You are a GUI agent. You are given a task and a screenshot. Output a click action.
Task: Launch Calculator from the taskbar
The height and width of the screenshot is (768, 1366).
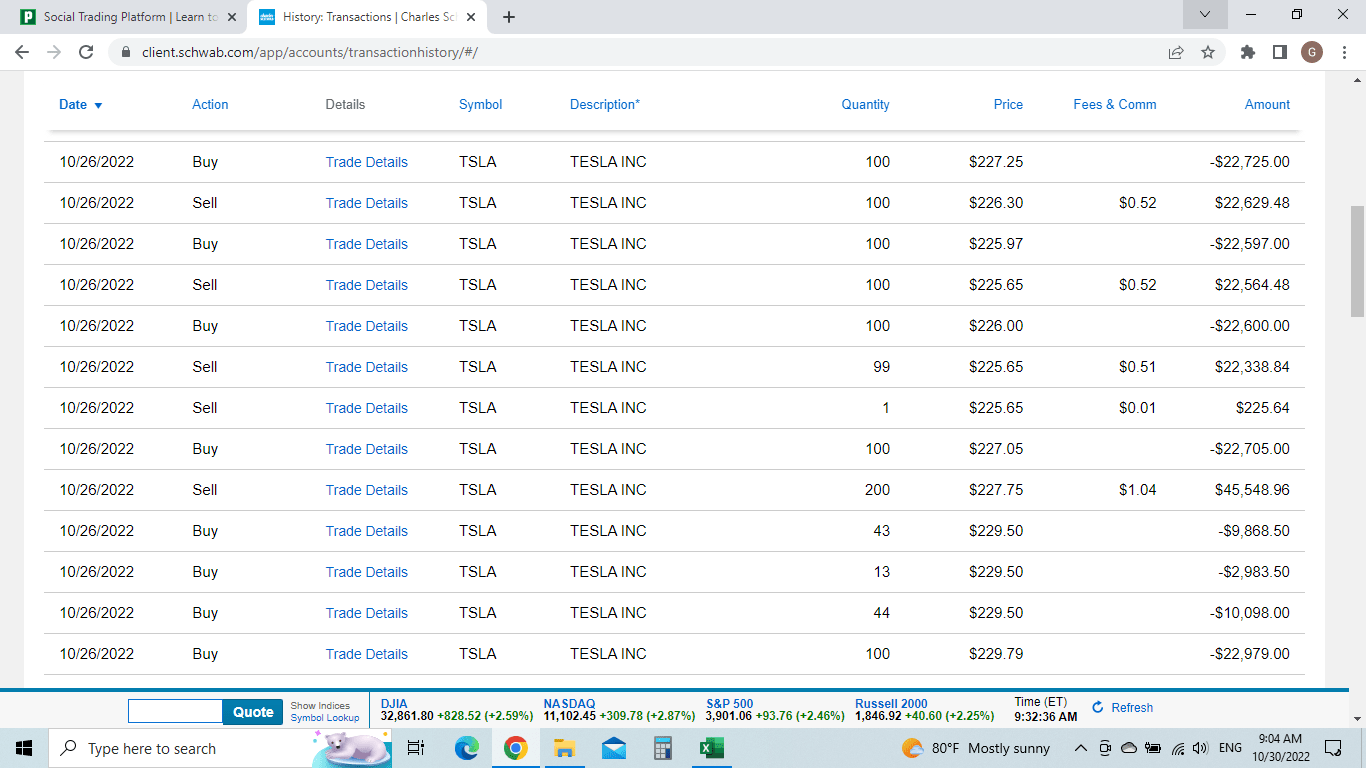[x=662, y=748]
